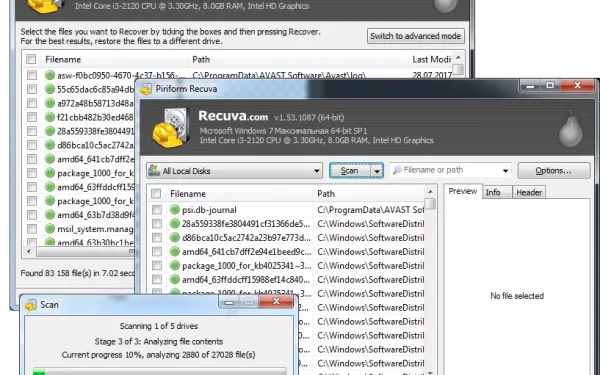Toggle select-all checkbox in front window Filename header
This screenshot has height=375, width=600.
point(156,194)
